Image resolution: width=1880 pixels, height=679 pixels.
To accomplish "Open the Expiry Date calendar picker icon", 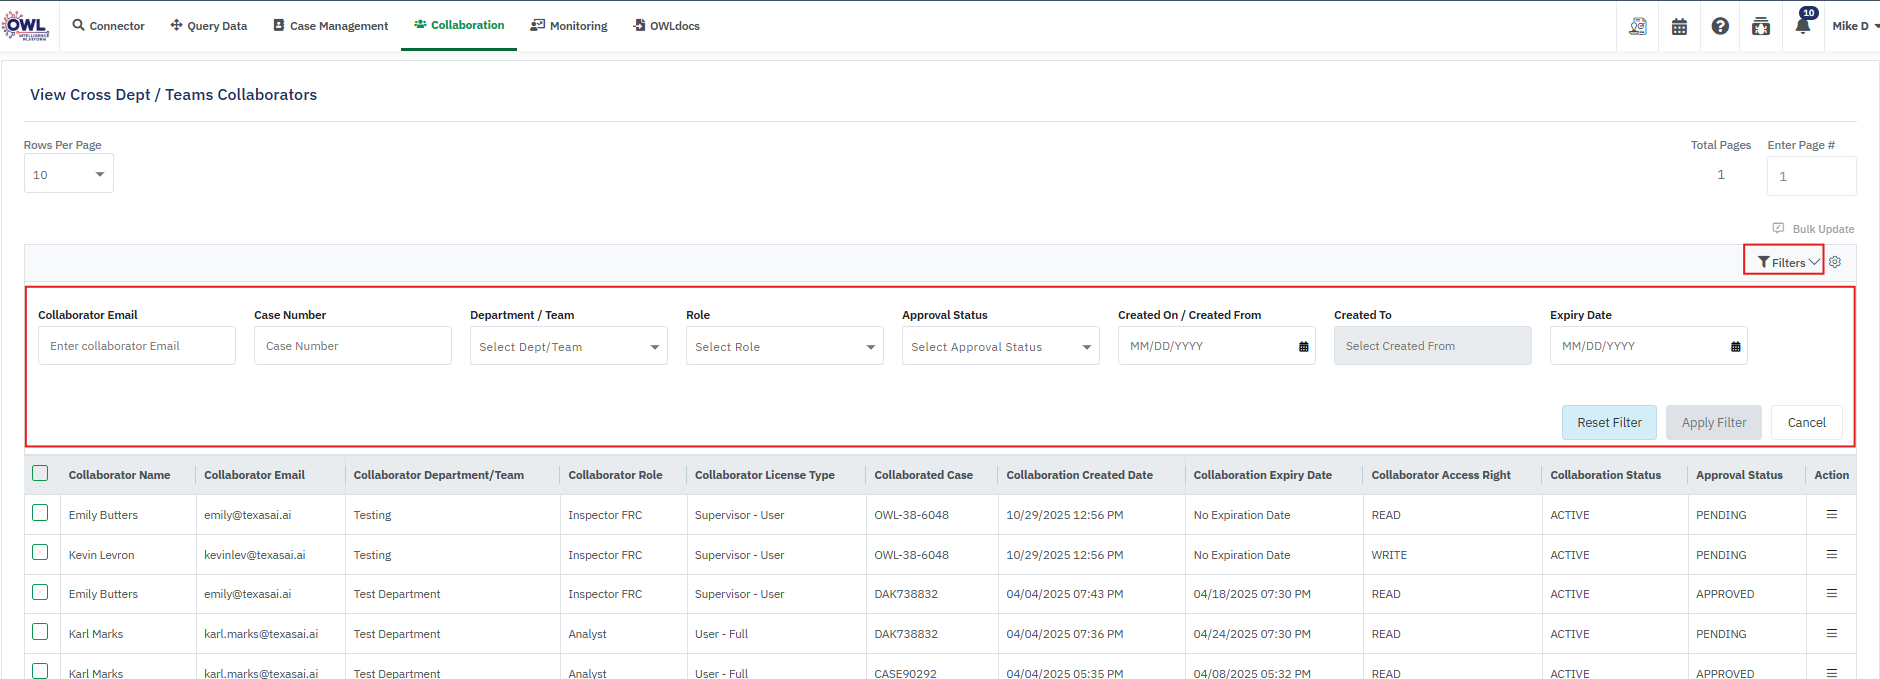I will click(1735, 347).
